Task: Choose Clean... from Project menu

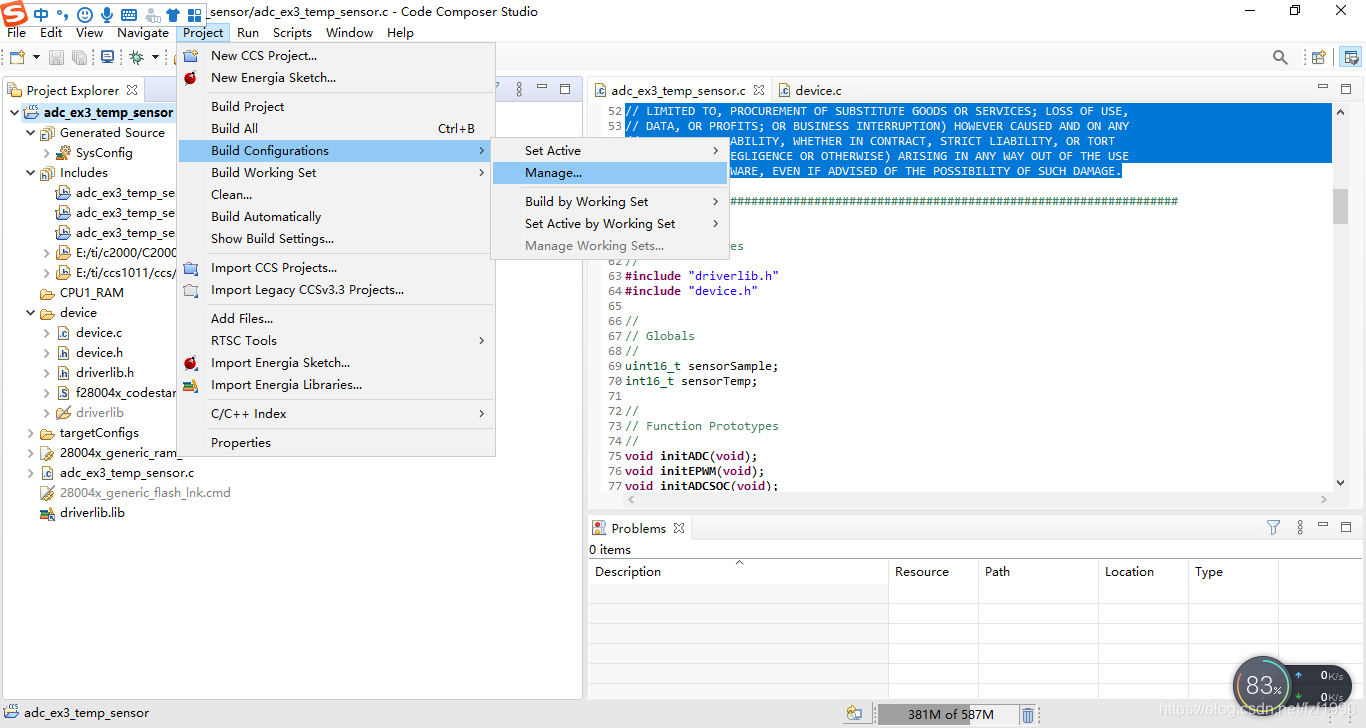Action: (x=335, y=194)
